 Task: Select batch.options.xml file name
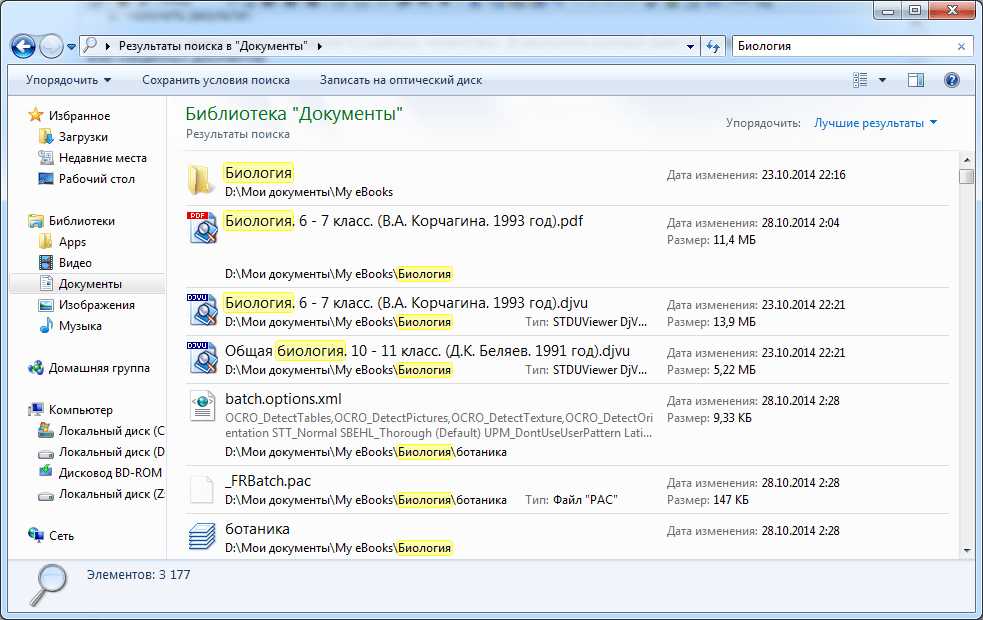coord(283,399)
